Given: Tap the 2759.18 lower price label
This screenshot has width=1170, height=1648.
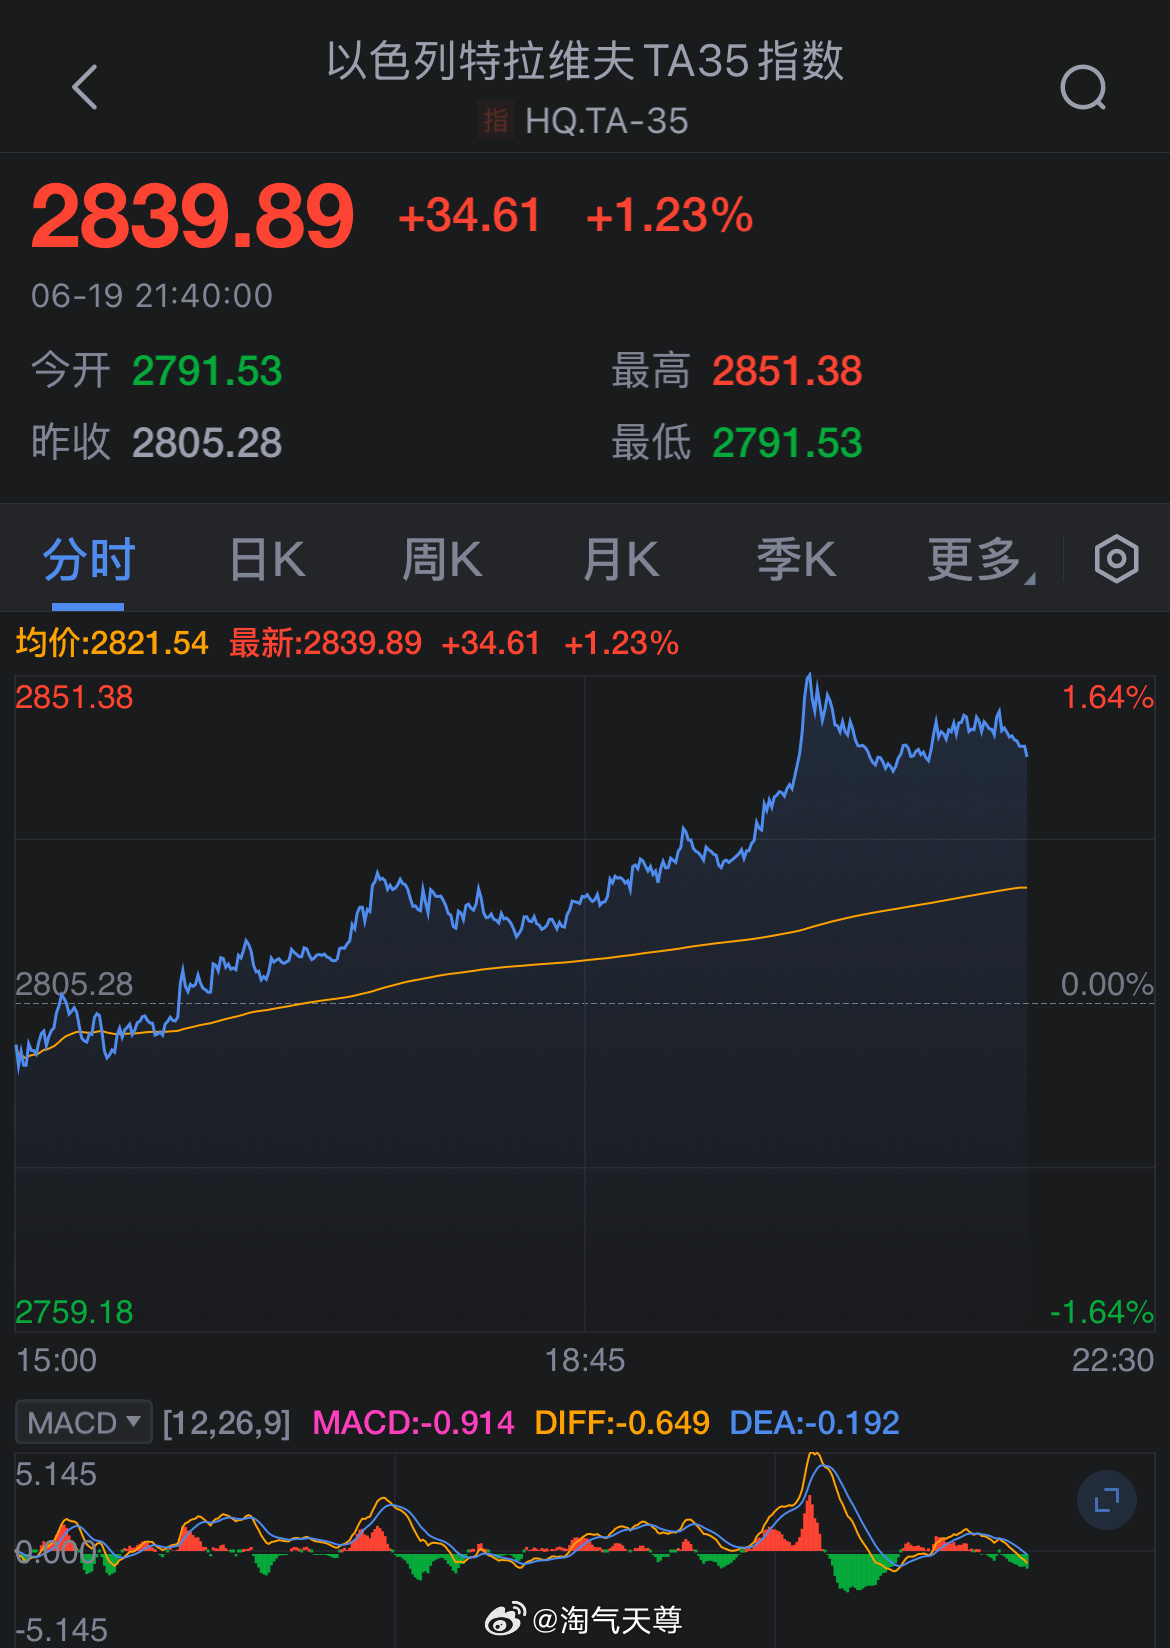Looking at the screenshot, I should tap(74, 1312).
